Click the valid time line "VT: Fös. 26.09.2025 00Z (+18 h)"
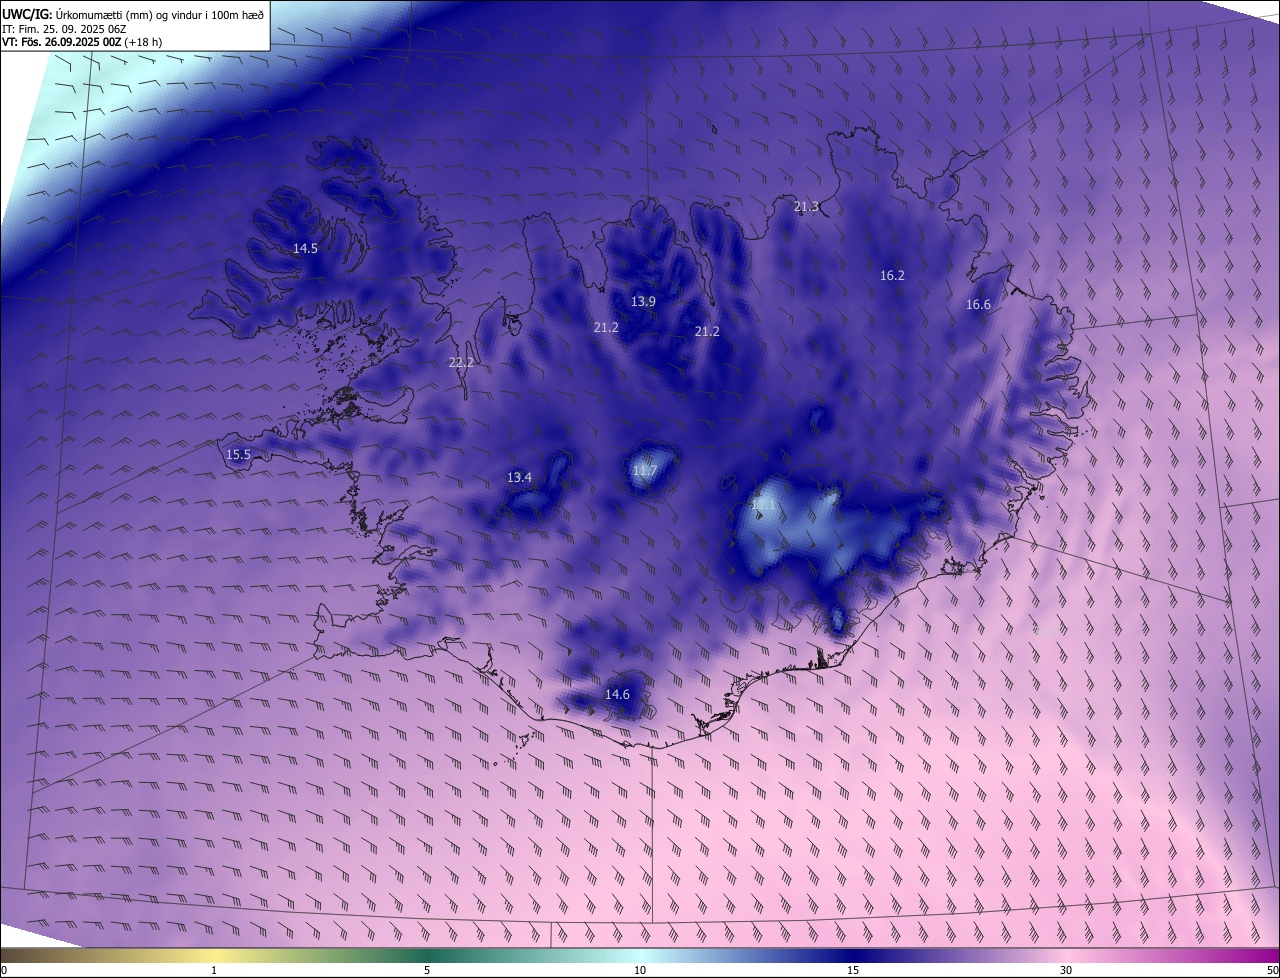 point(82,42)
